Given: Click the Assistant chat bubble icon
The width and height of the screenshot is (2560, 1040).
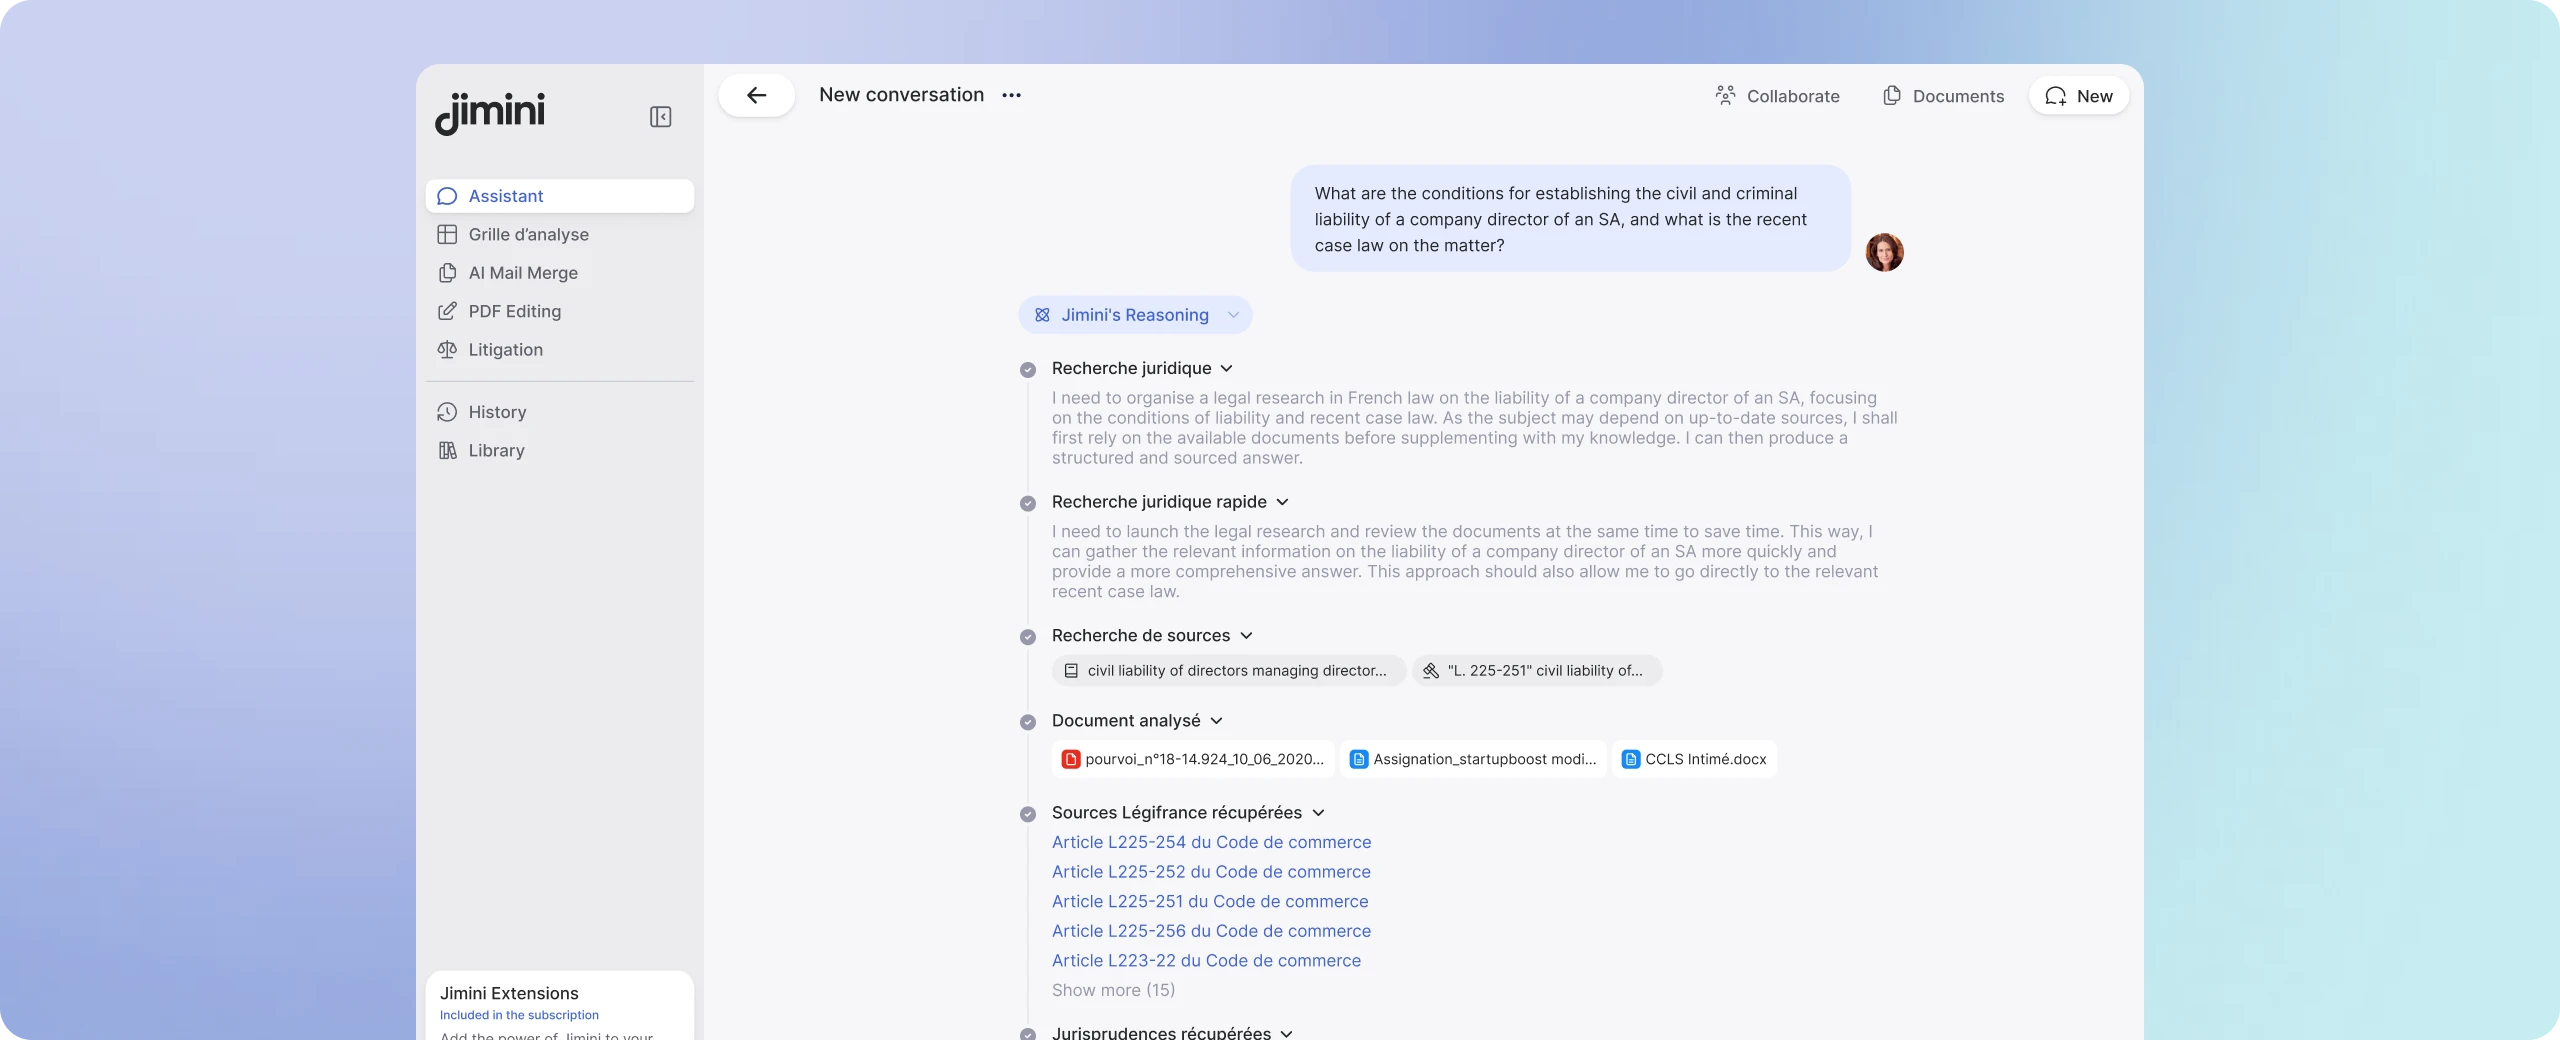Looking at the screenshot, I should click(x=447, y=196).
